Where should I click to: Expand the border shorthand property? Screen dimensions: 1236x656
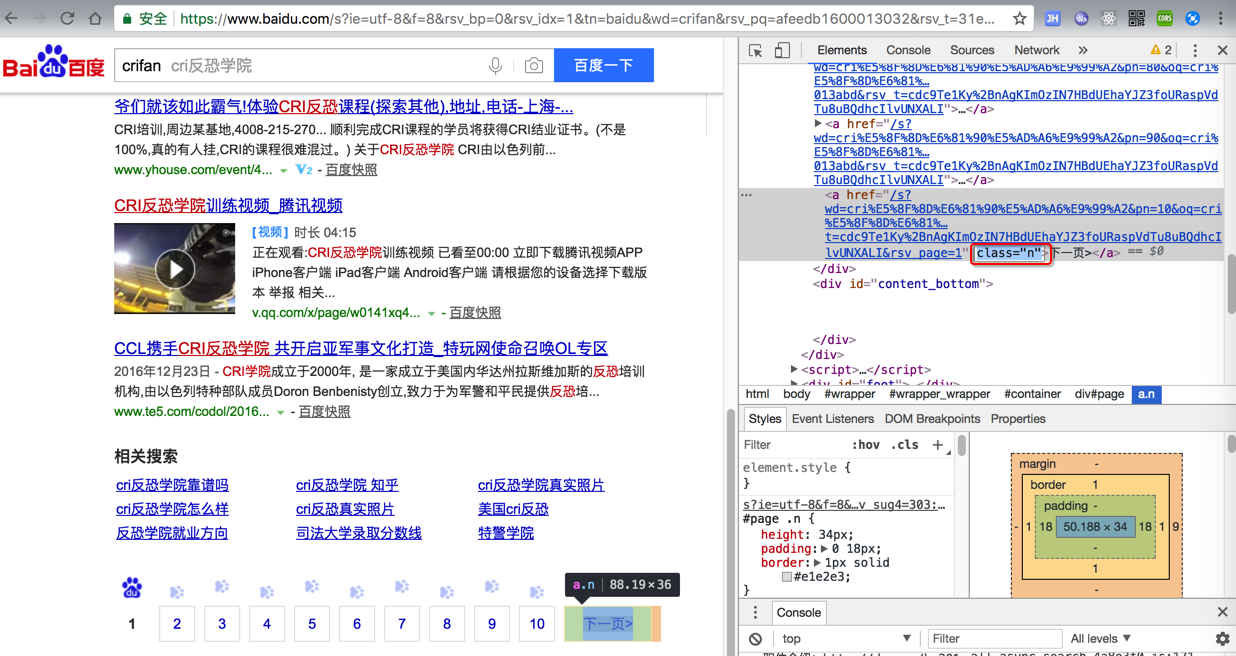[x=817, y=563]
